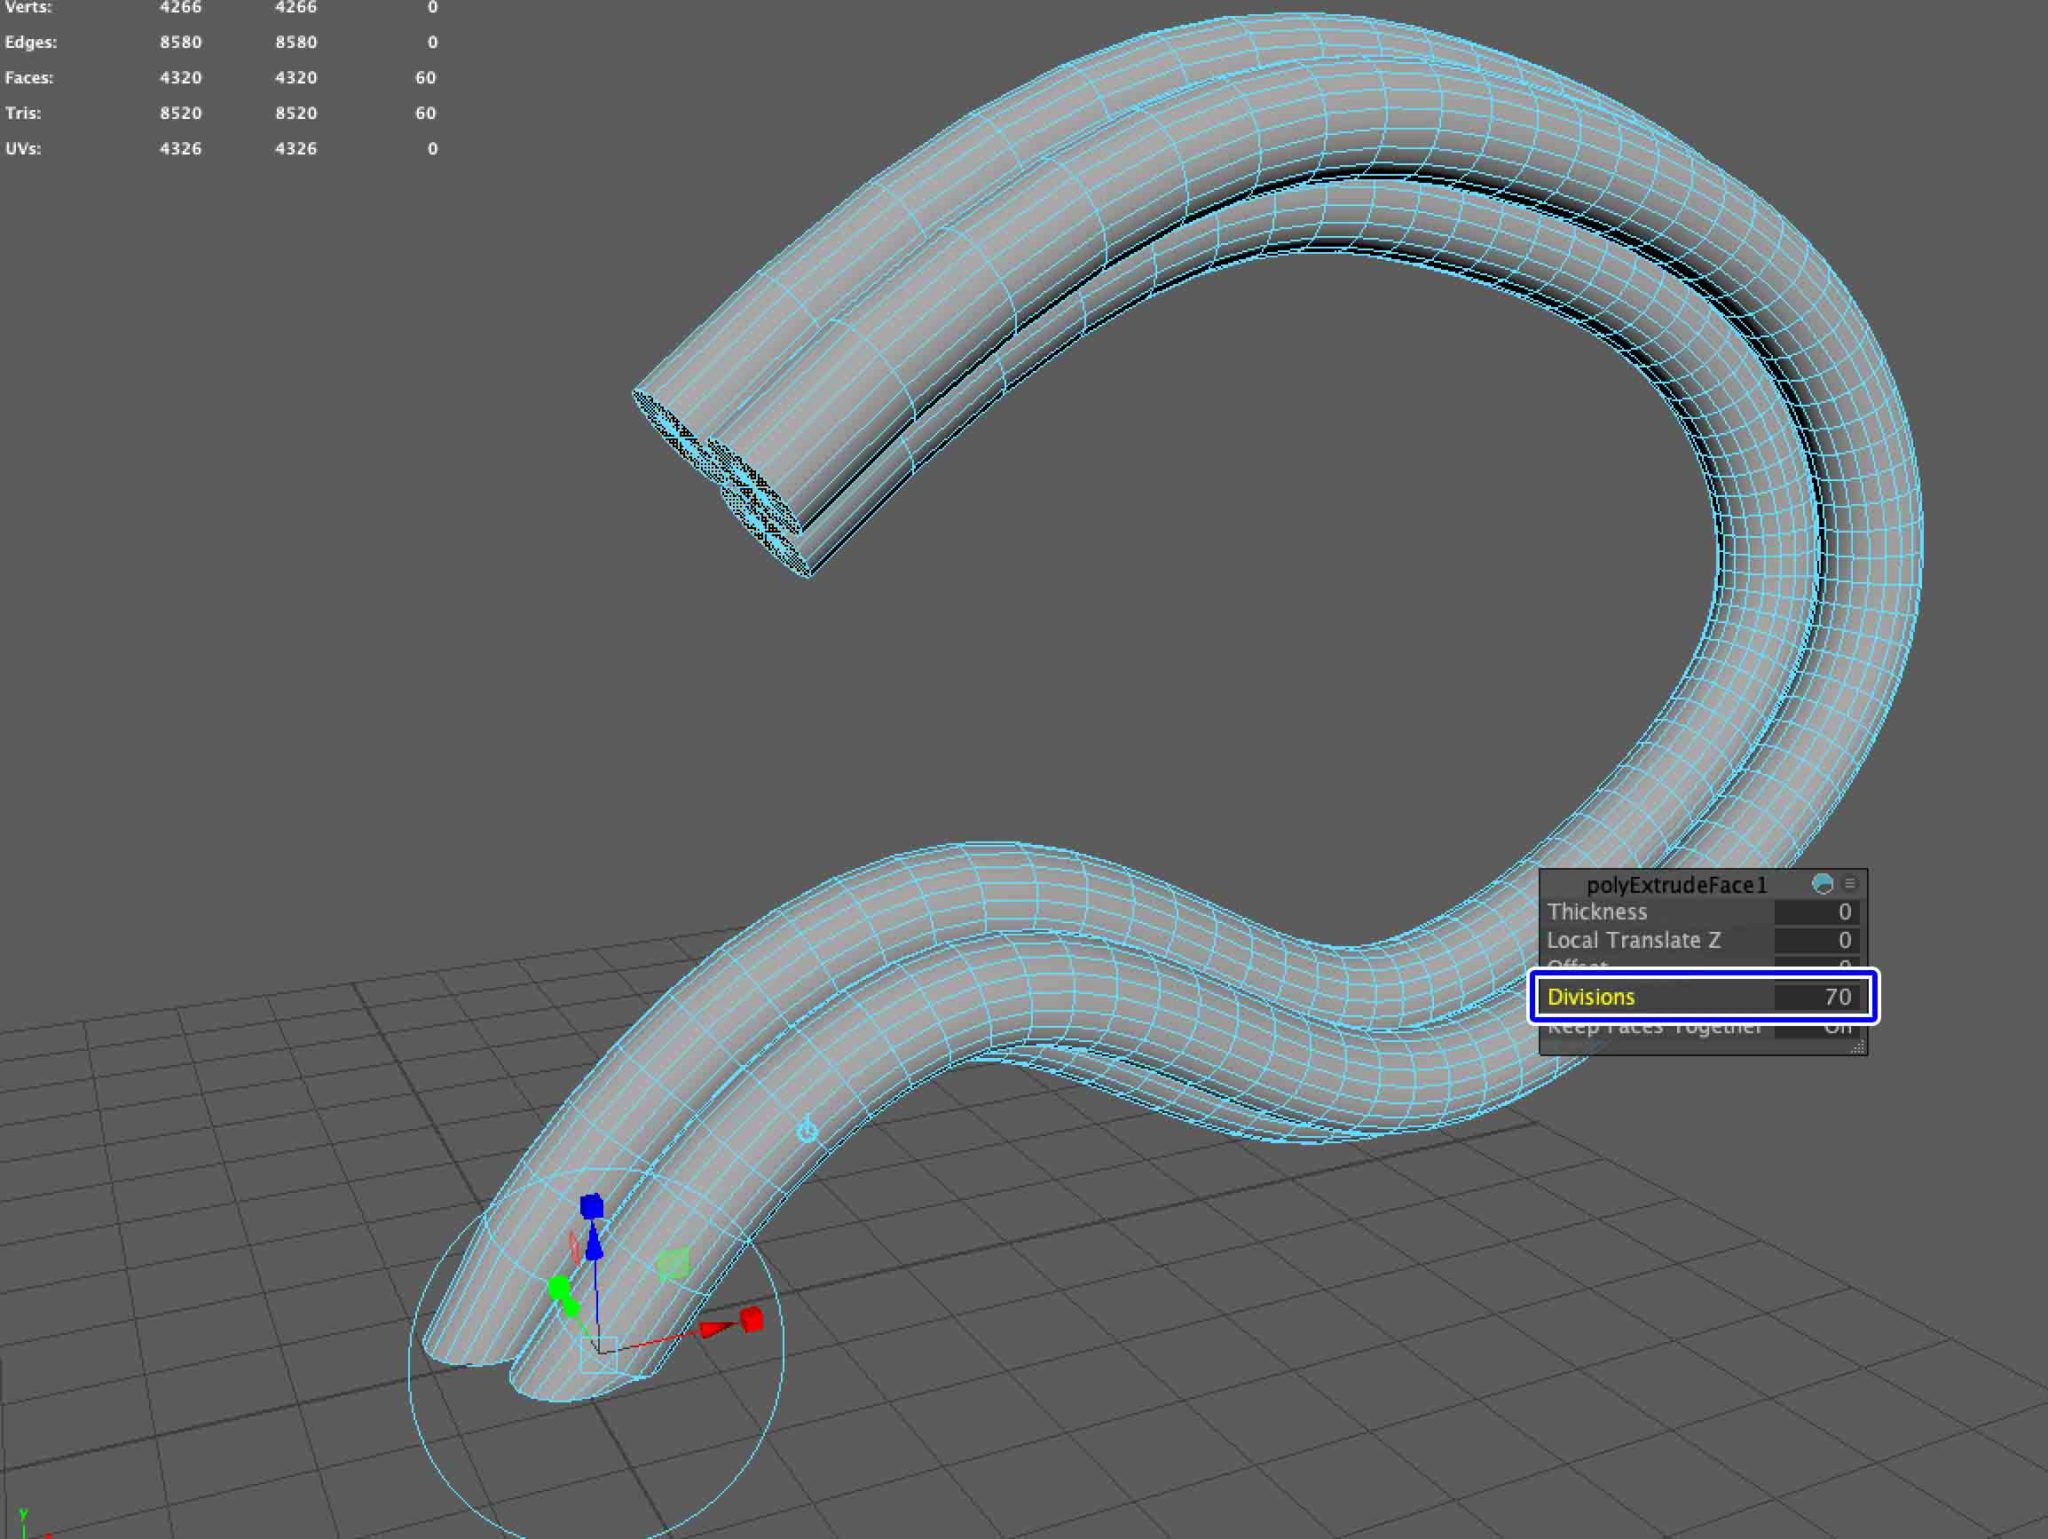Click the Local Translate Z value field
2048x1539 pixels.
tap(1818, 940)
